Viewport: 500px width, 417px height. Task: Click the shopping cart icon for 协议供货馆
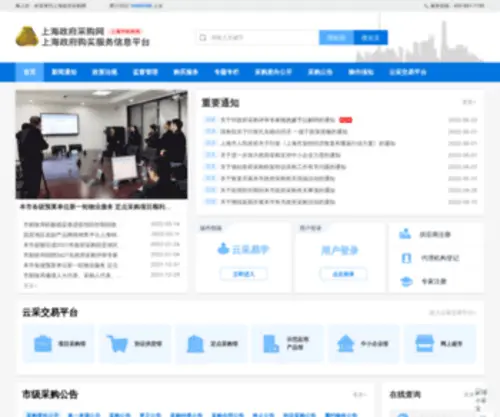[x=117, y=344]
